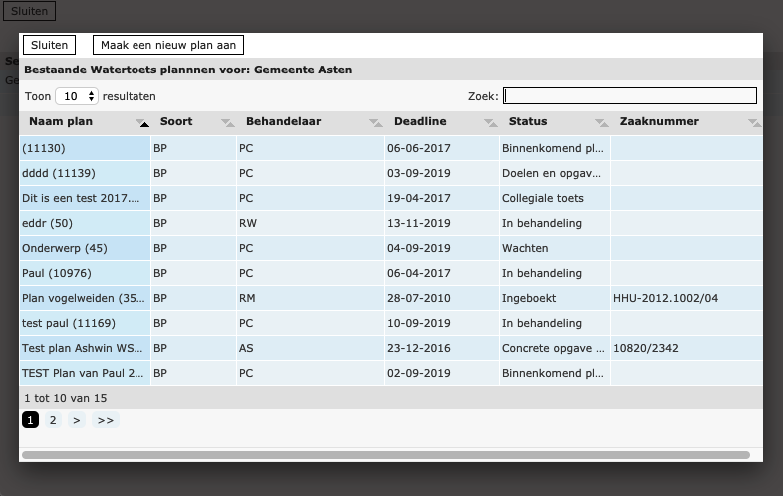Sort by Naam plan column arrow
The width and height of the screenshot is (783, 496).
(143, 123)
